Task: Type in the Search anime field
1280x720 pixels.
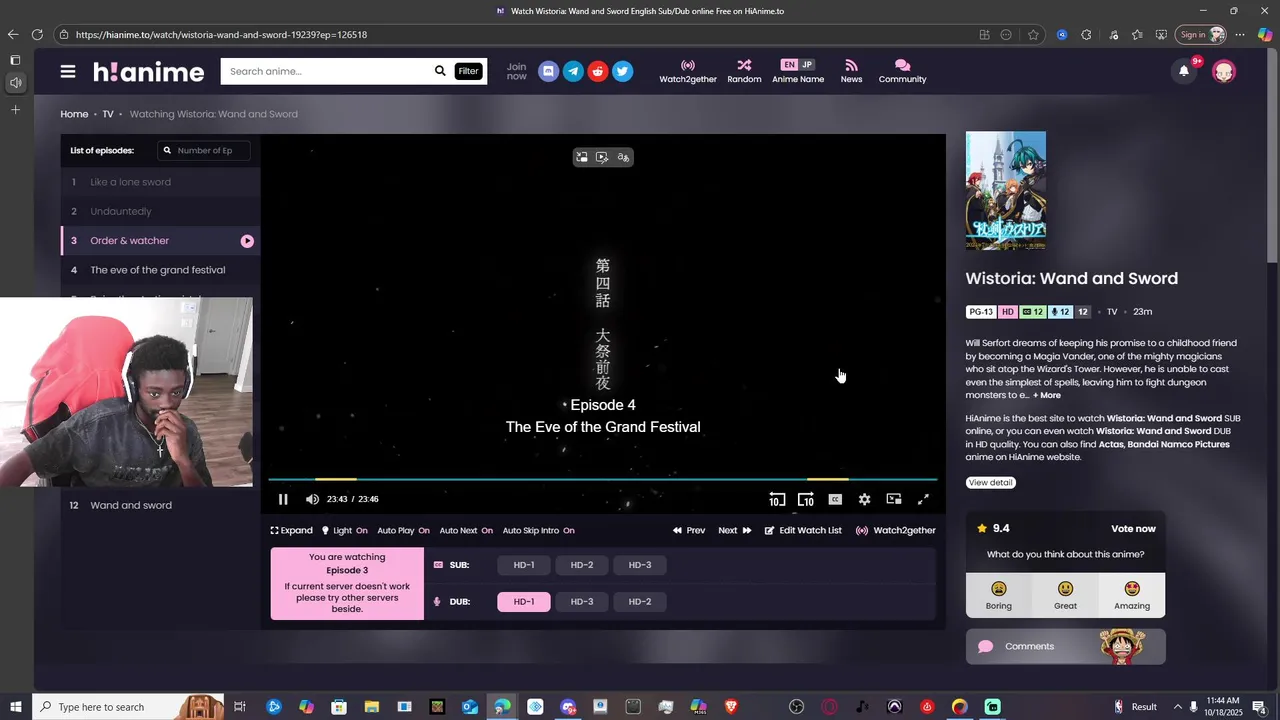Action: pyautogui.click(x=325, y=71)
